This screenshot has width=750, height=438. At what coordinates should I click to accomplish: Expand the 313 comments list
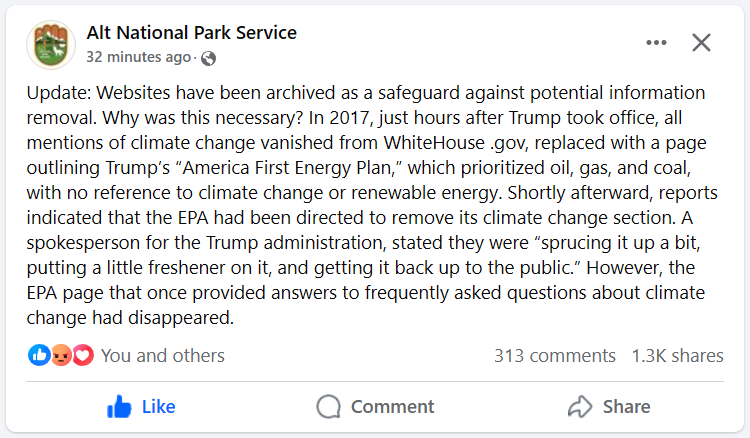click(x=555, y=355)
